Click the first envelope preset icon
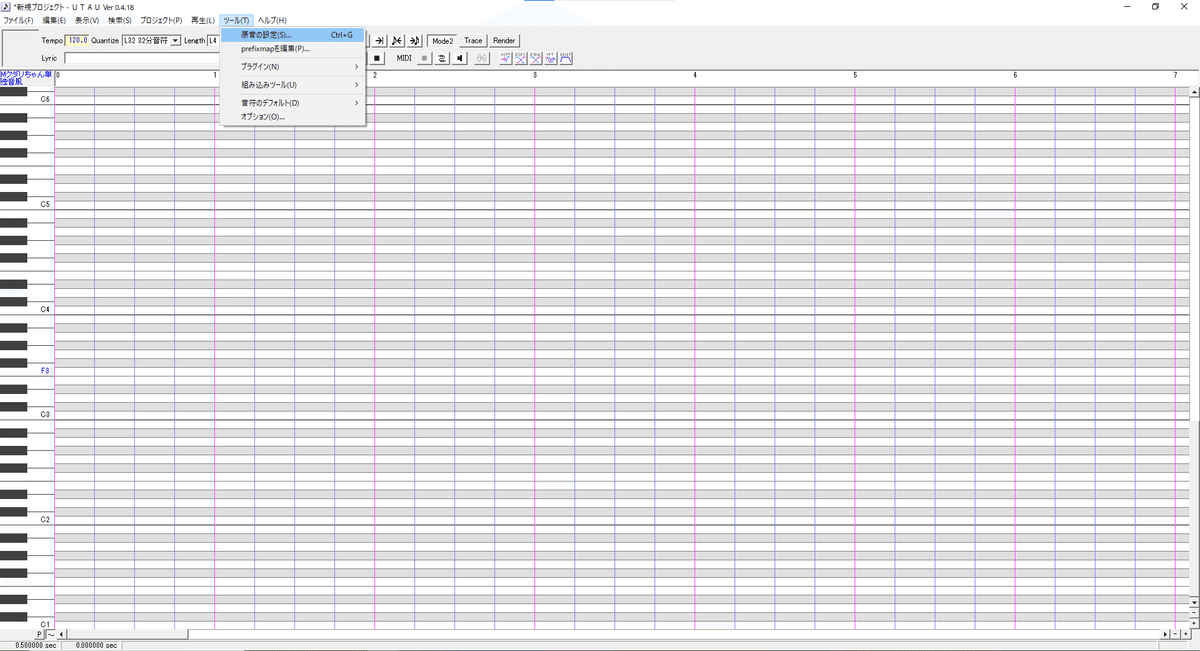Screen dimensions: 1200x651 coord(506,58)
